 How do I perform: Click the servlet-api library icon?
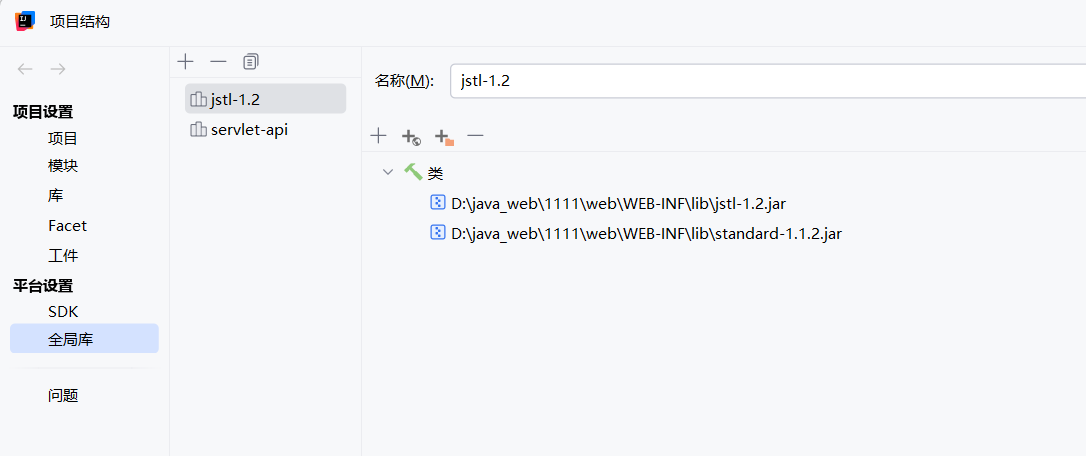point(199,130)
